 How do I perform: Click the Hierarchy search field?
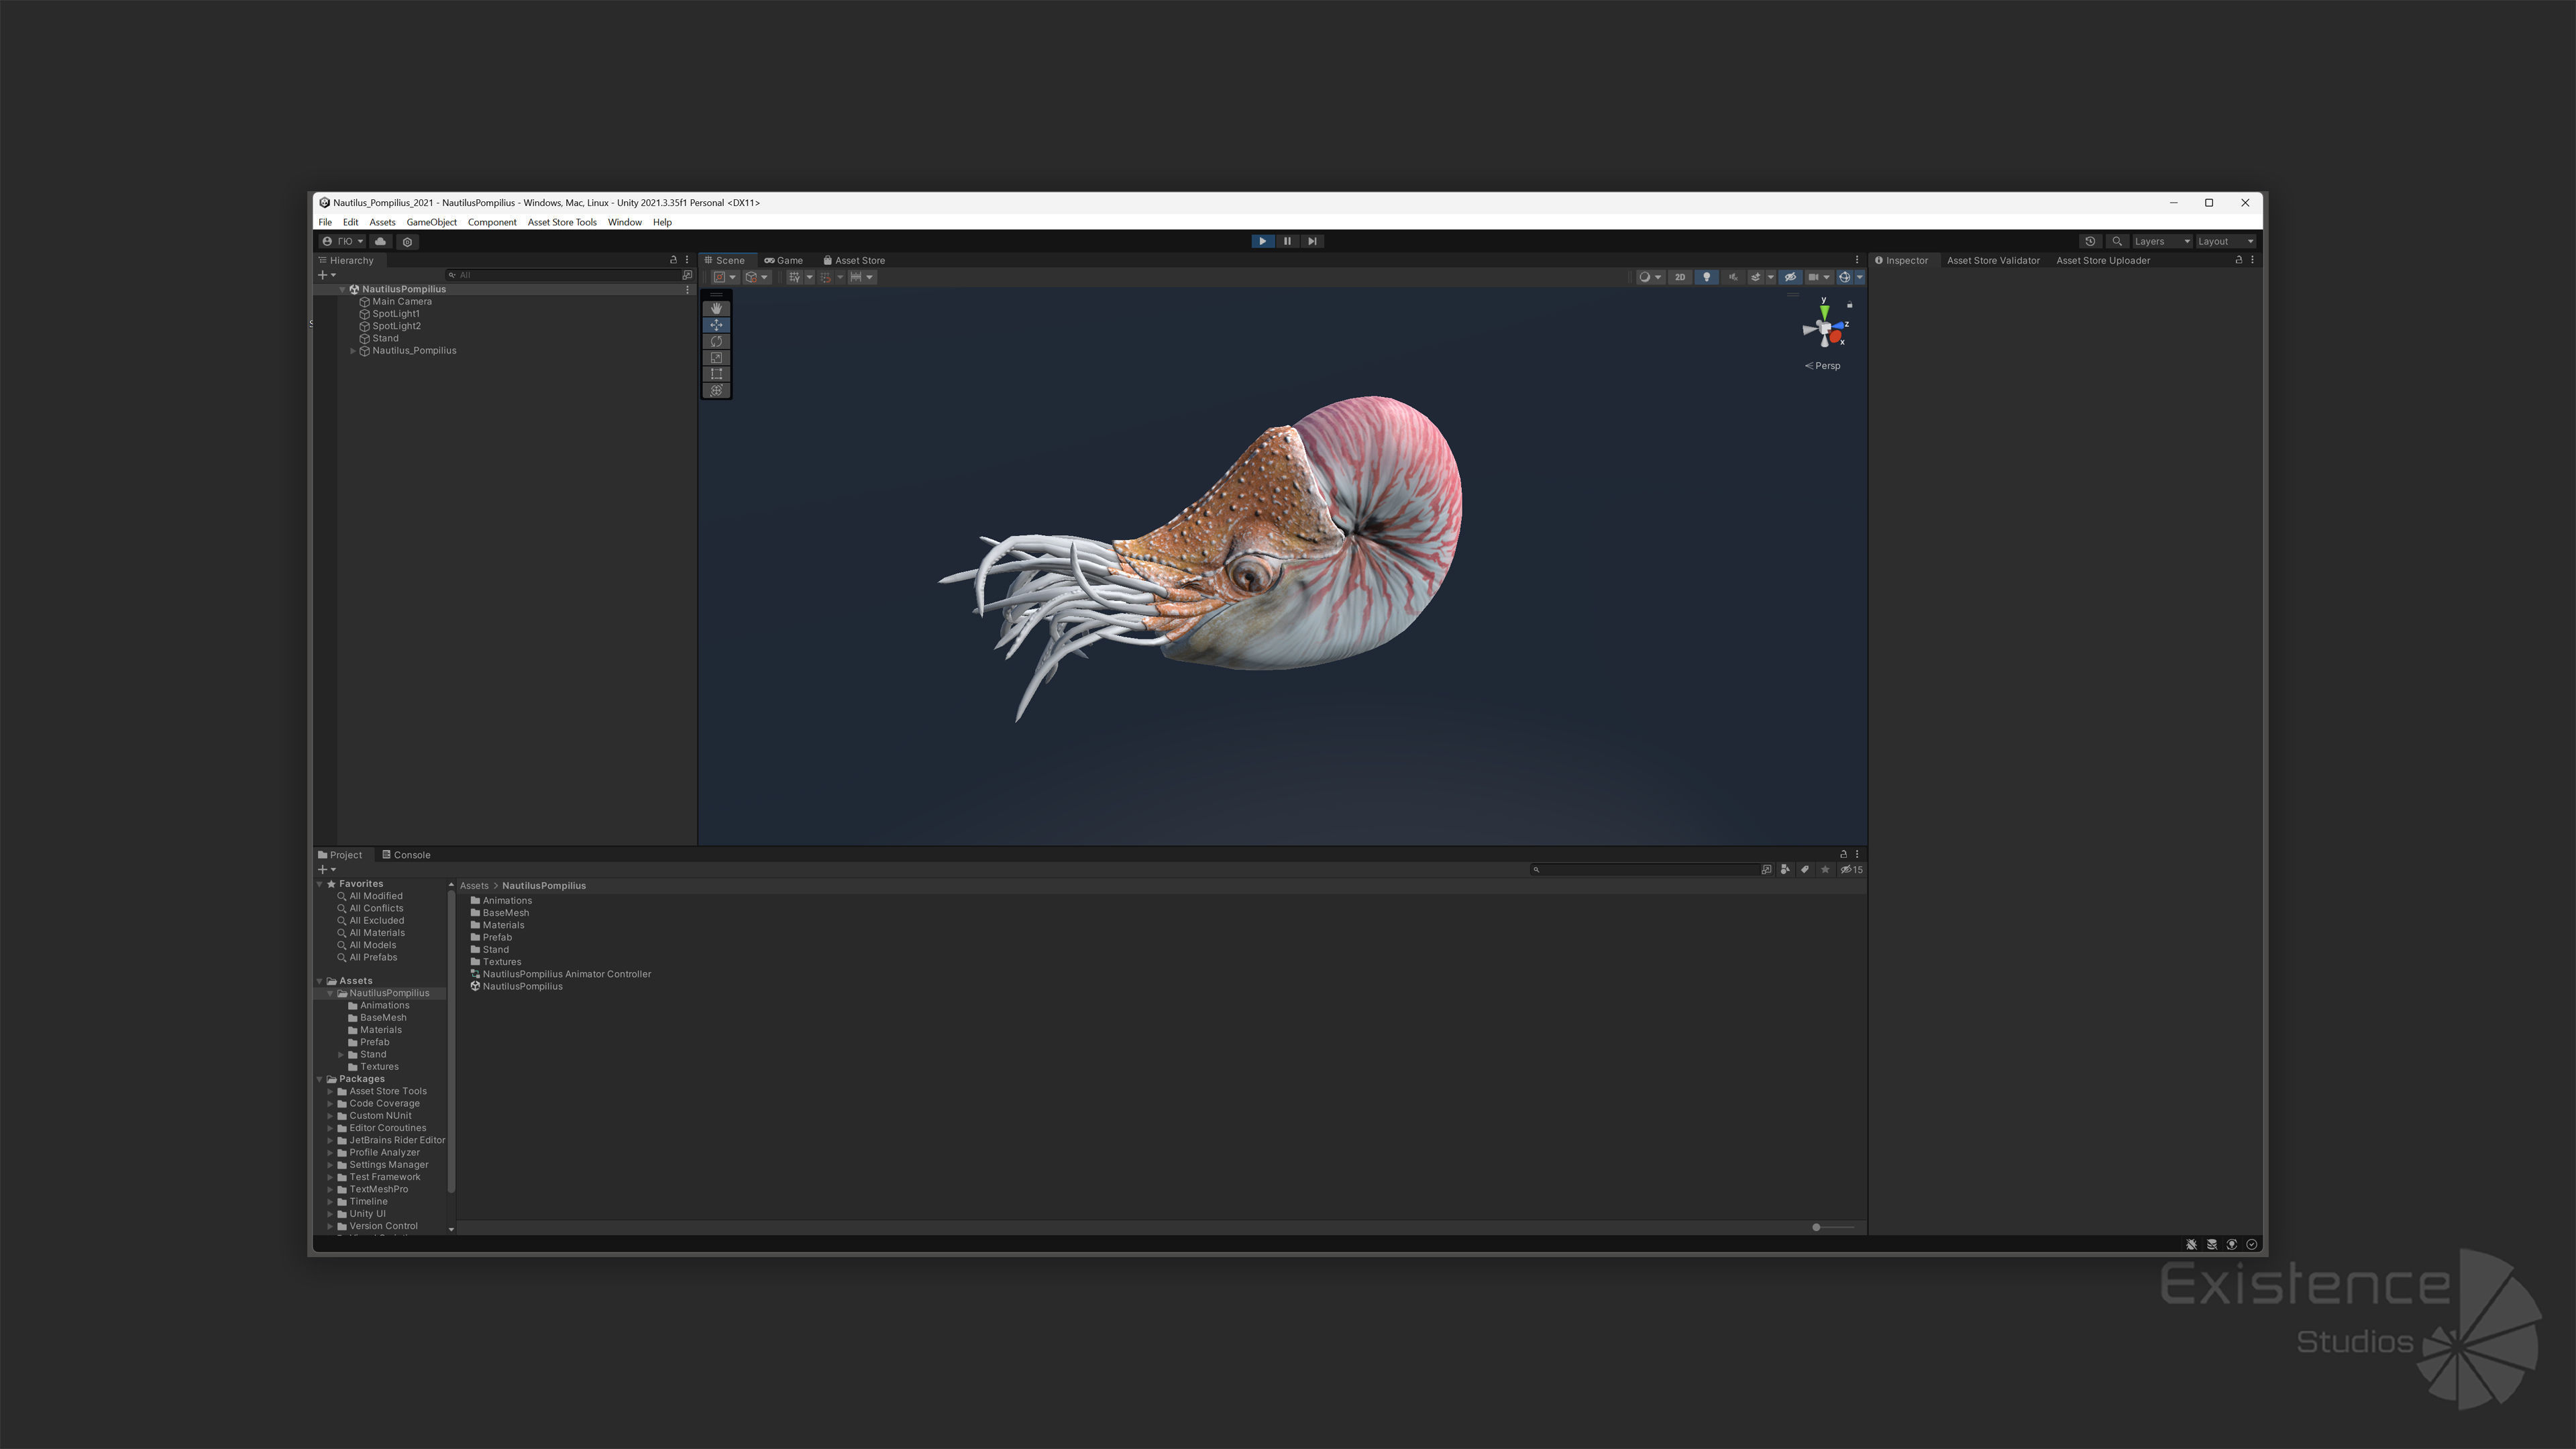click(563, 275)
